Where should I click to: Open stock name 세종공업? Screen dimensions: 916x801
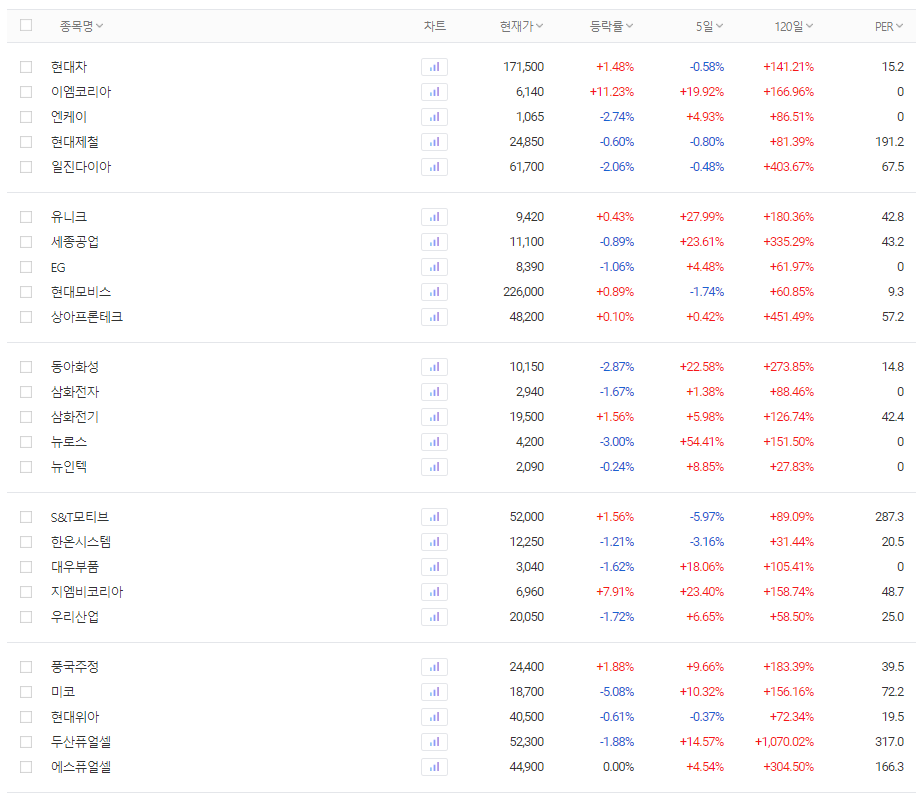75,242
